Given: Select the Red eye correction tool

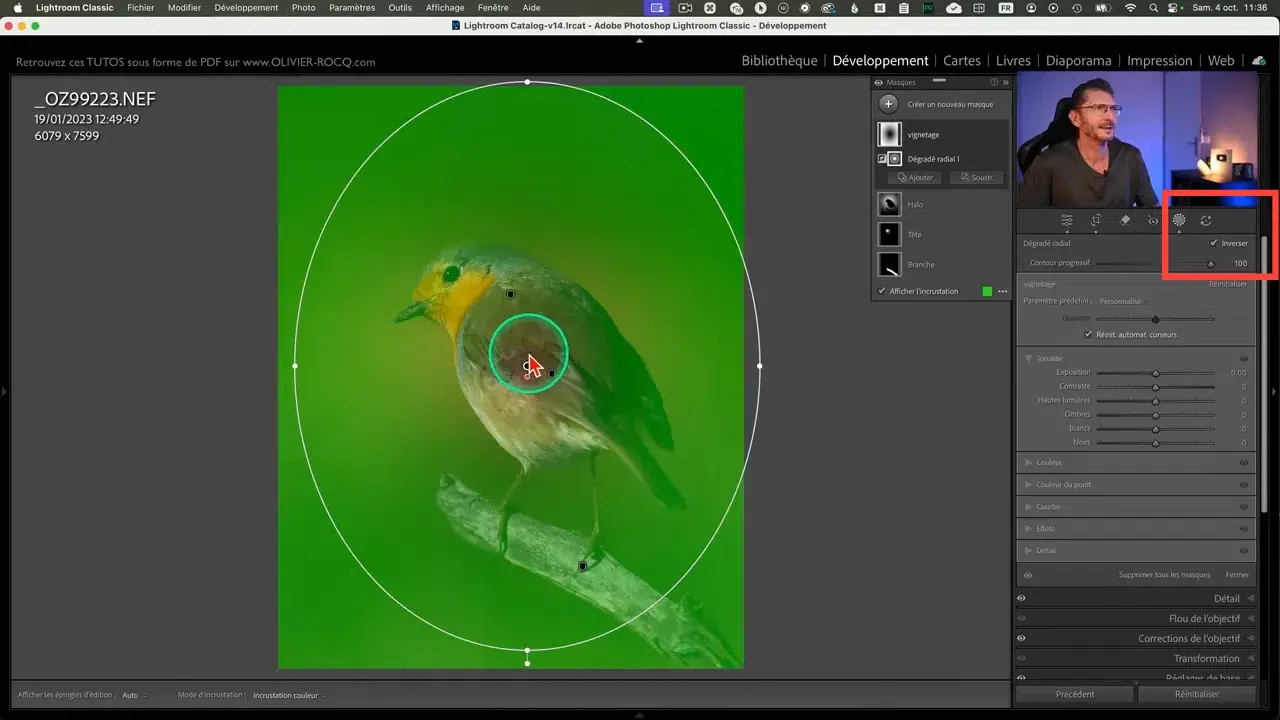Looking at the screenshot, I should coord(1152,220).
